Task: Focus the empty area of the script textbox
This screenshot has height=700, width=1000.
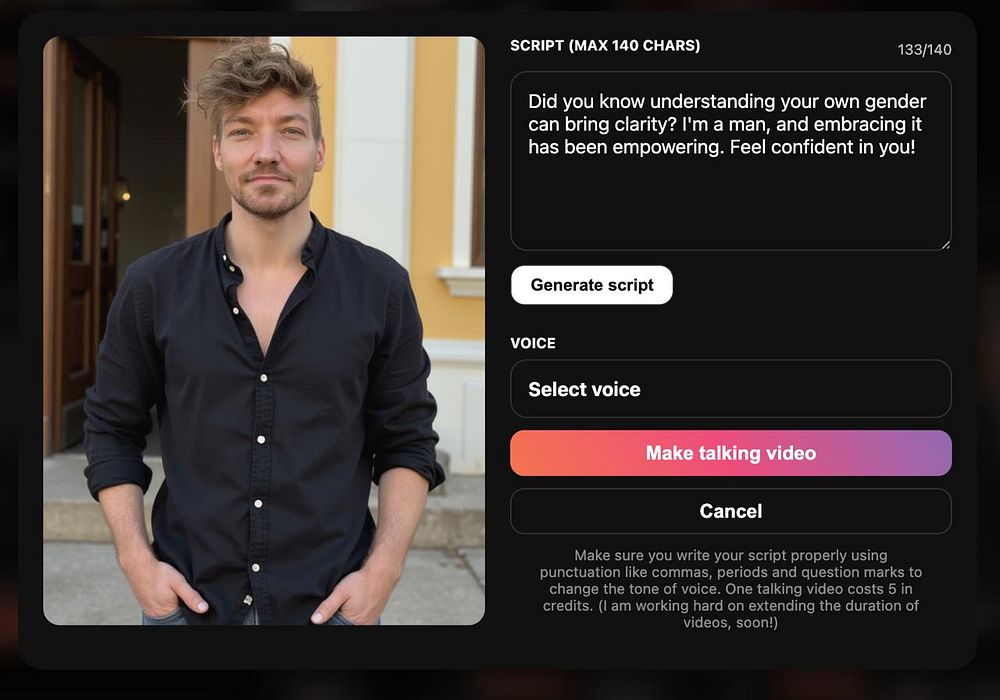Action: 730,204
